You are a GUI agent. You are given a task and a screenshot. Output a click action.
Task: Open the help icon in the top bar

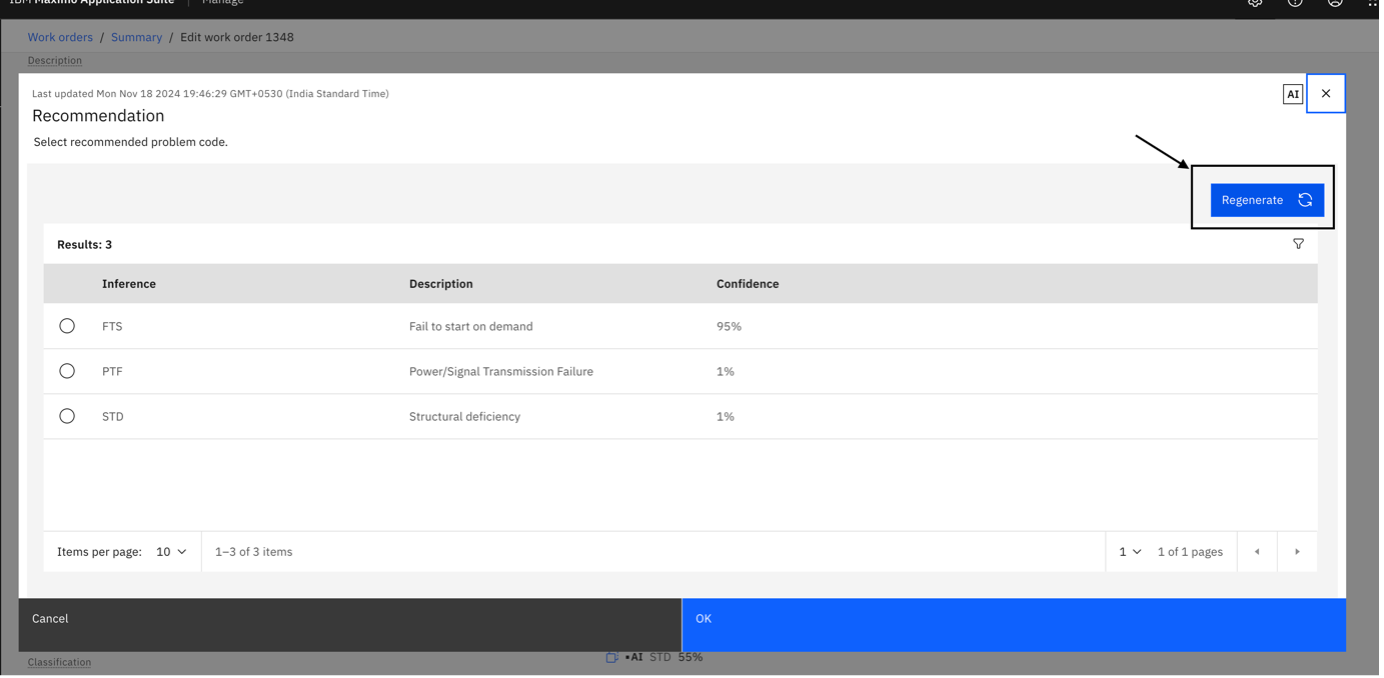[1295, 3]
